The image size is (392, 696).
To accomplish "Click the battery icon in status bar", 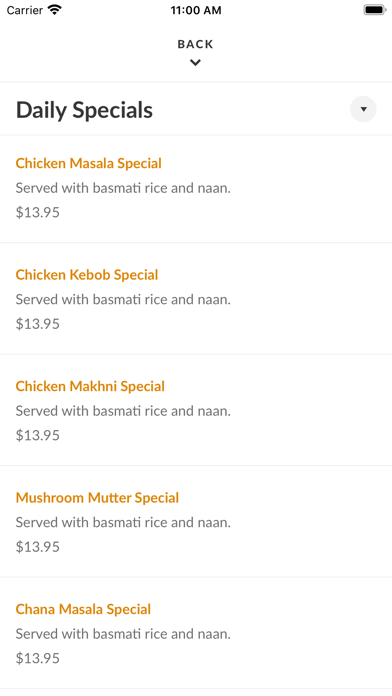I will [x=375, y=10].
